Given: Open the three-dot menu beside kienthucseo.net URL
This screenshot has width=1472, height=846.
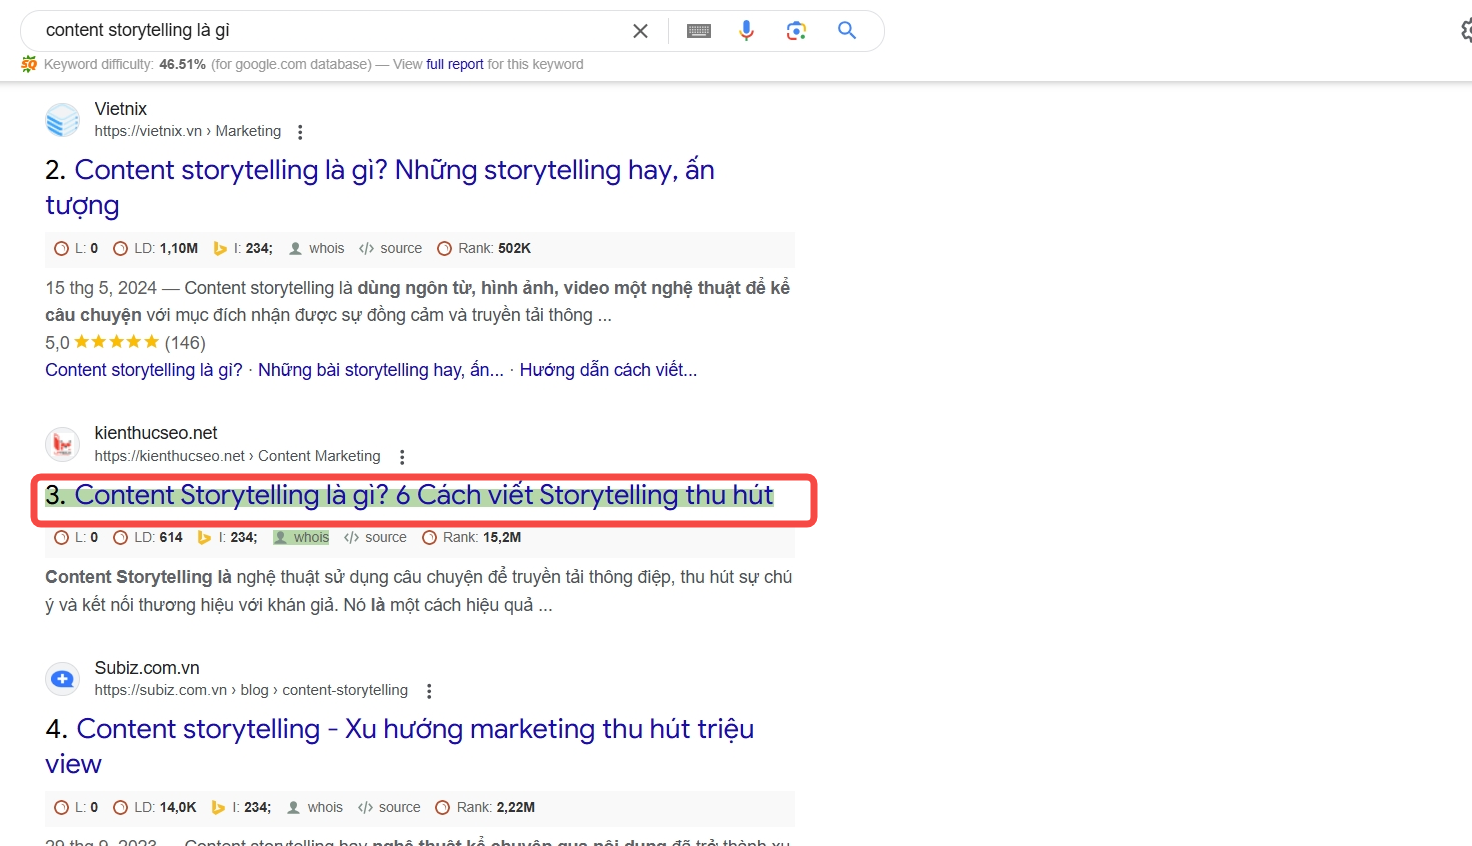Looking at the screenshot, I should tap(402, 457).
